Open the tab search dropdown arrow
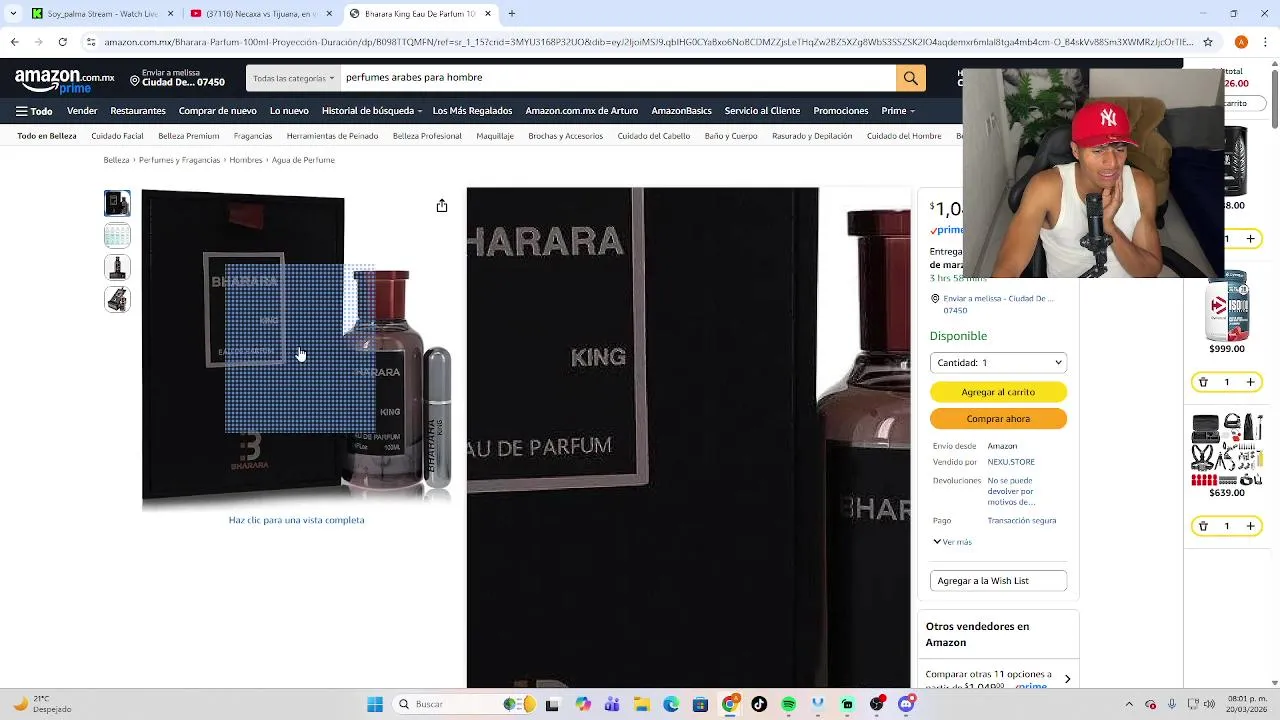This screenshot has height=720, width=1280. (12, 13)
